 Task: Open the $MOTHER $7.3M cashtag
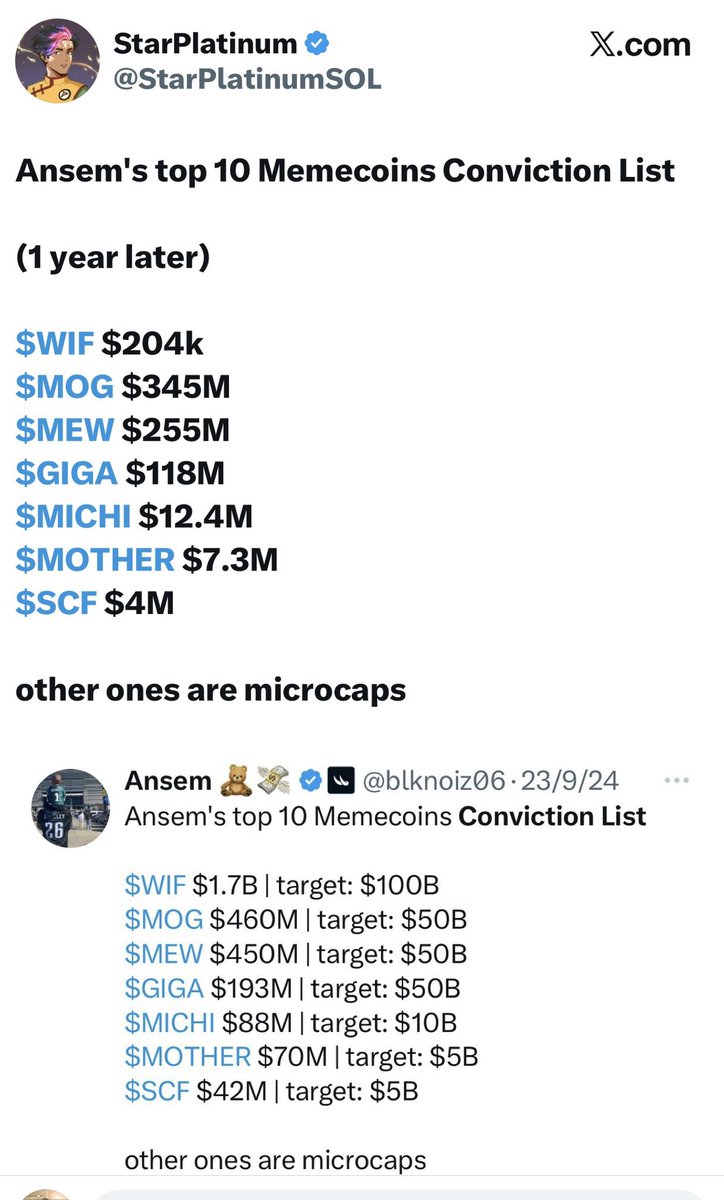[x=95, y=559]
